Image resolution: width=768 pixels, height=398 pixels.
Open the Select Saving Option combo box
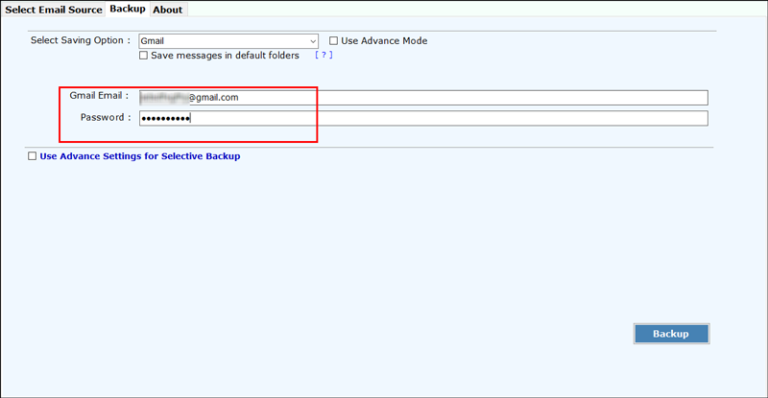pos(228,41)
